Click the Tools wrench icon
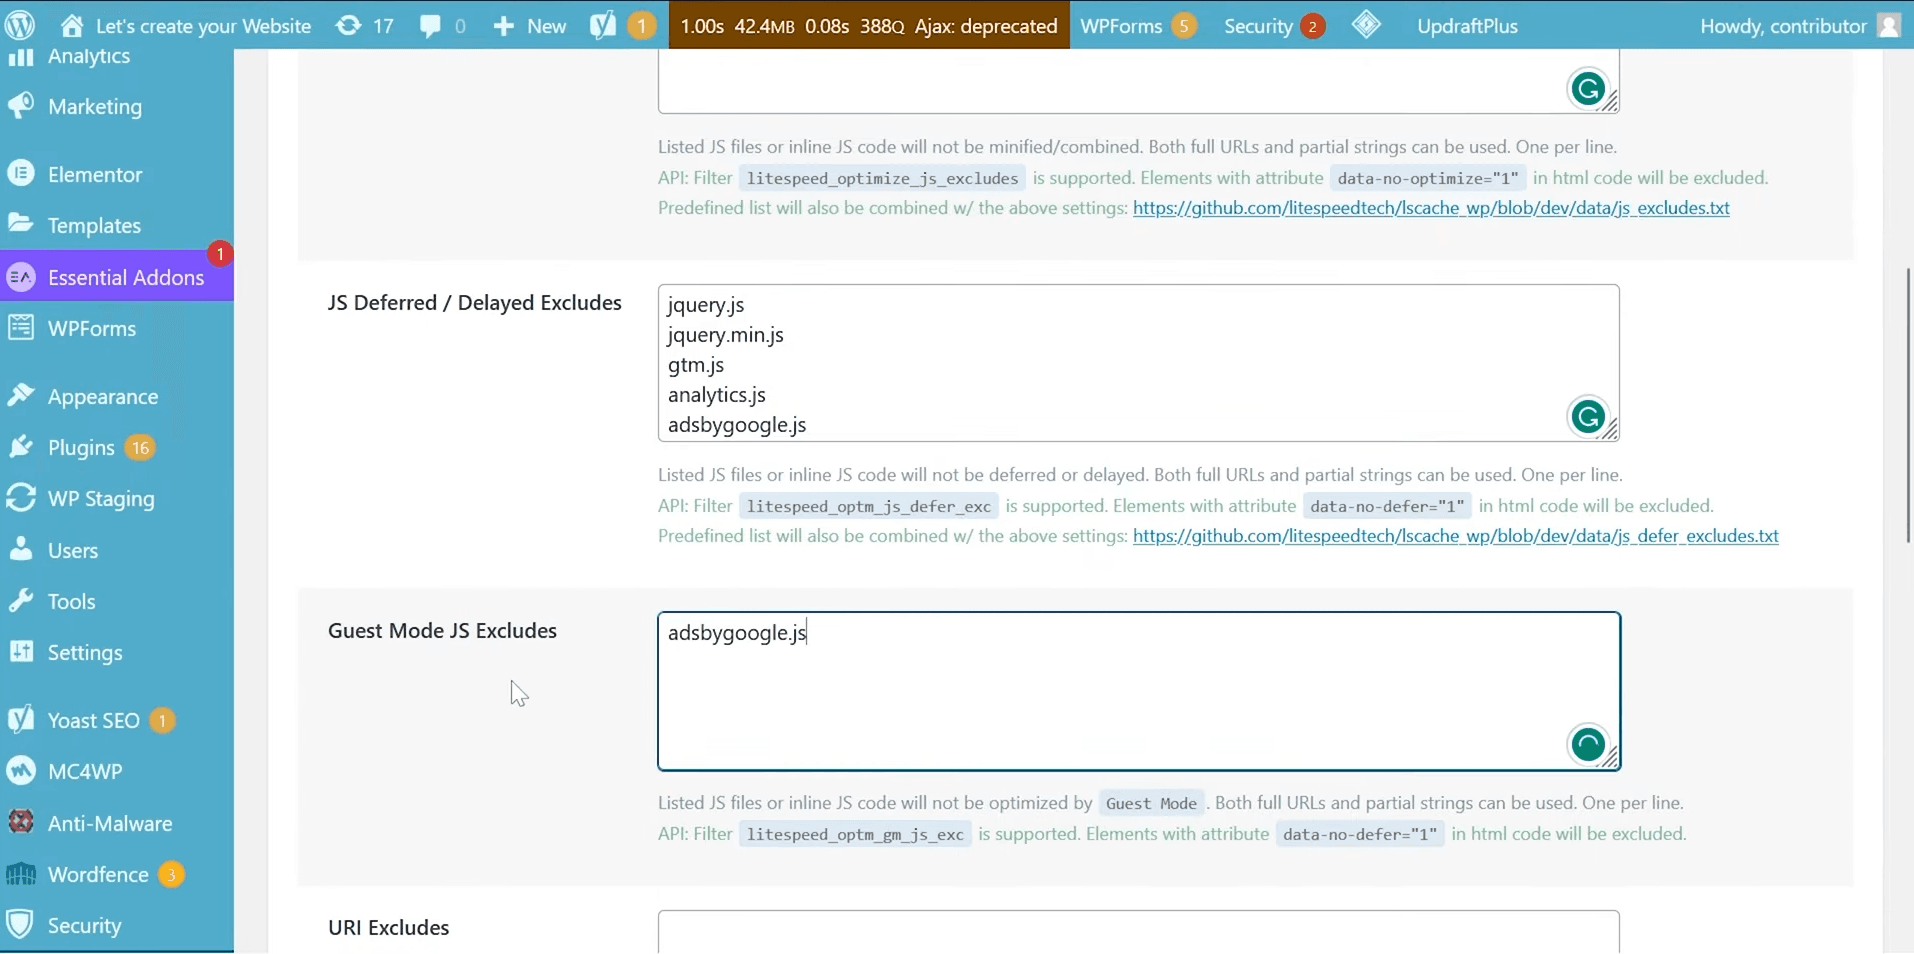 20,601
